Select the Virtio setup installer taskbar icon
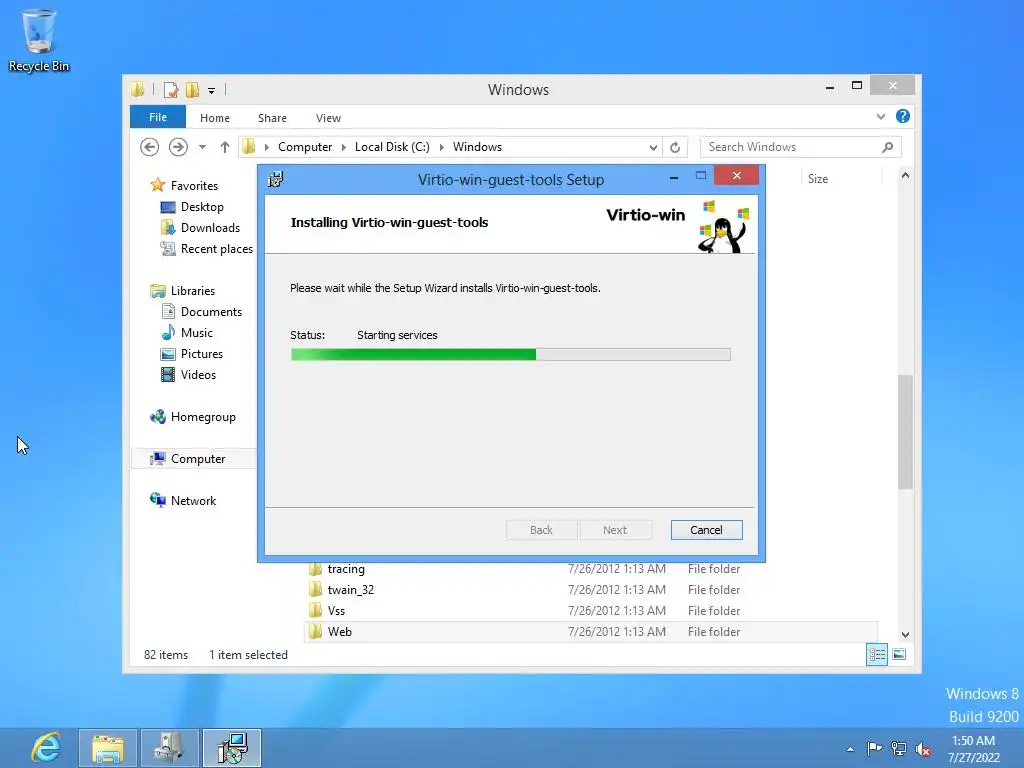The image size is (1024, 768). [232, 748]
